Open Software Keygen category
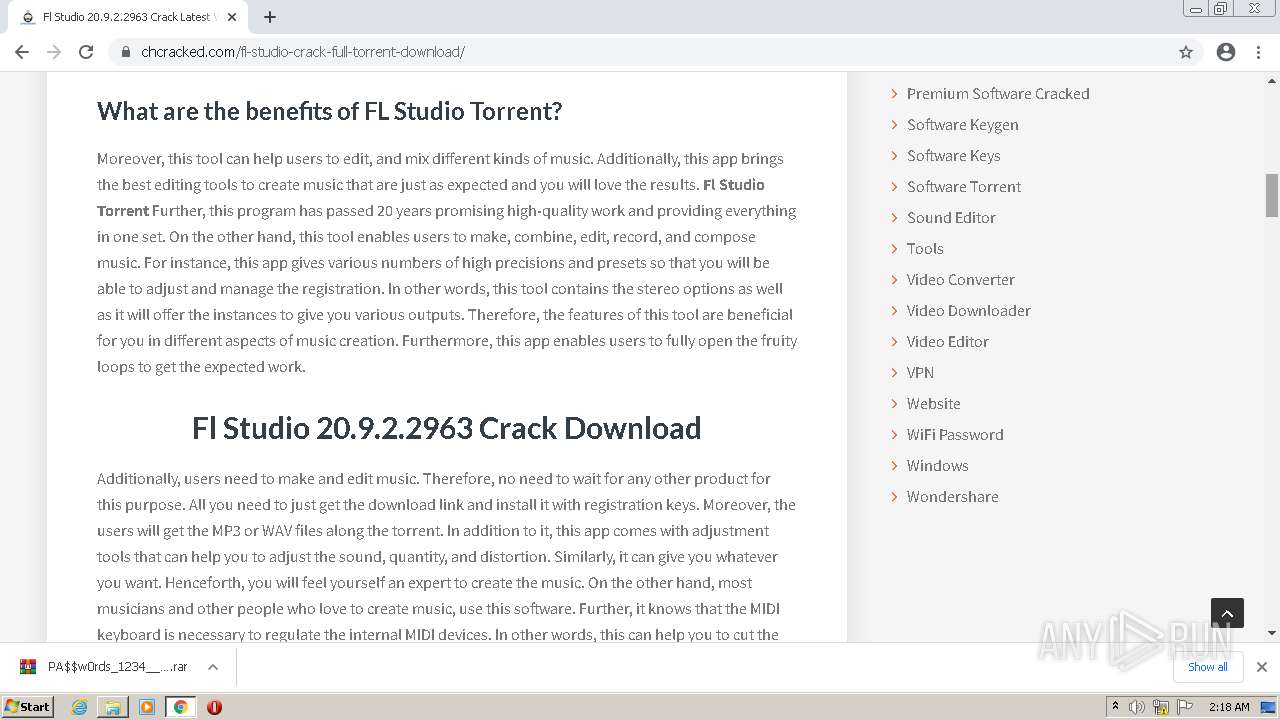The image size is (1280, 720). pyautogui.click(x=962, y=125)
